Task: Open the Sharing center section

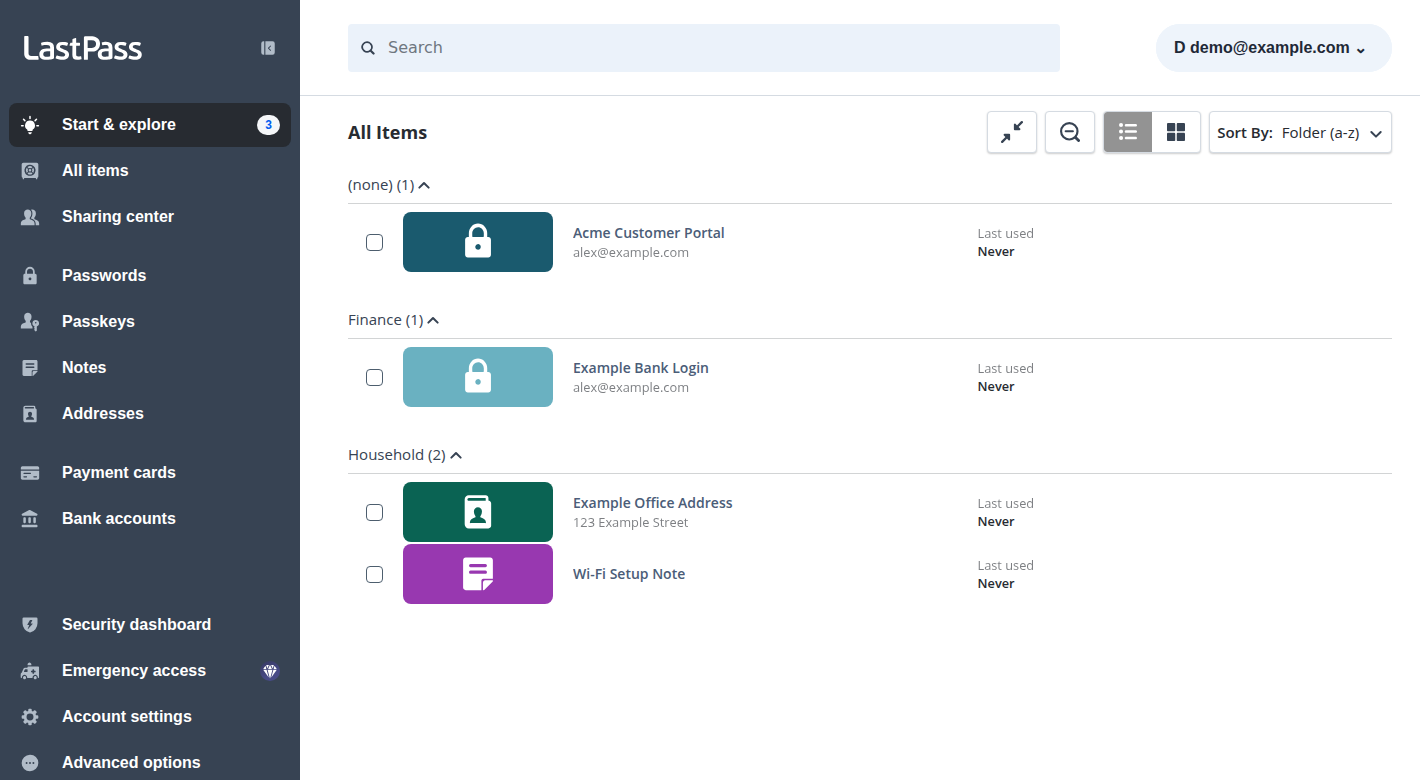Action: pyautogui.click(x=150, y=217)
